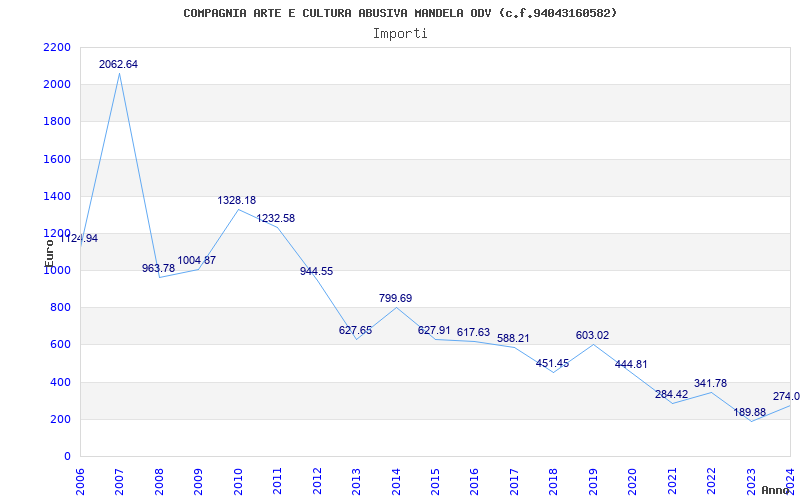Select the 2010 x-axis year label
The width and height of the screenshot is (800, 500).
tap(238, 481)
